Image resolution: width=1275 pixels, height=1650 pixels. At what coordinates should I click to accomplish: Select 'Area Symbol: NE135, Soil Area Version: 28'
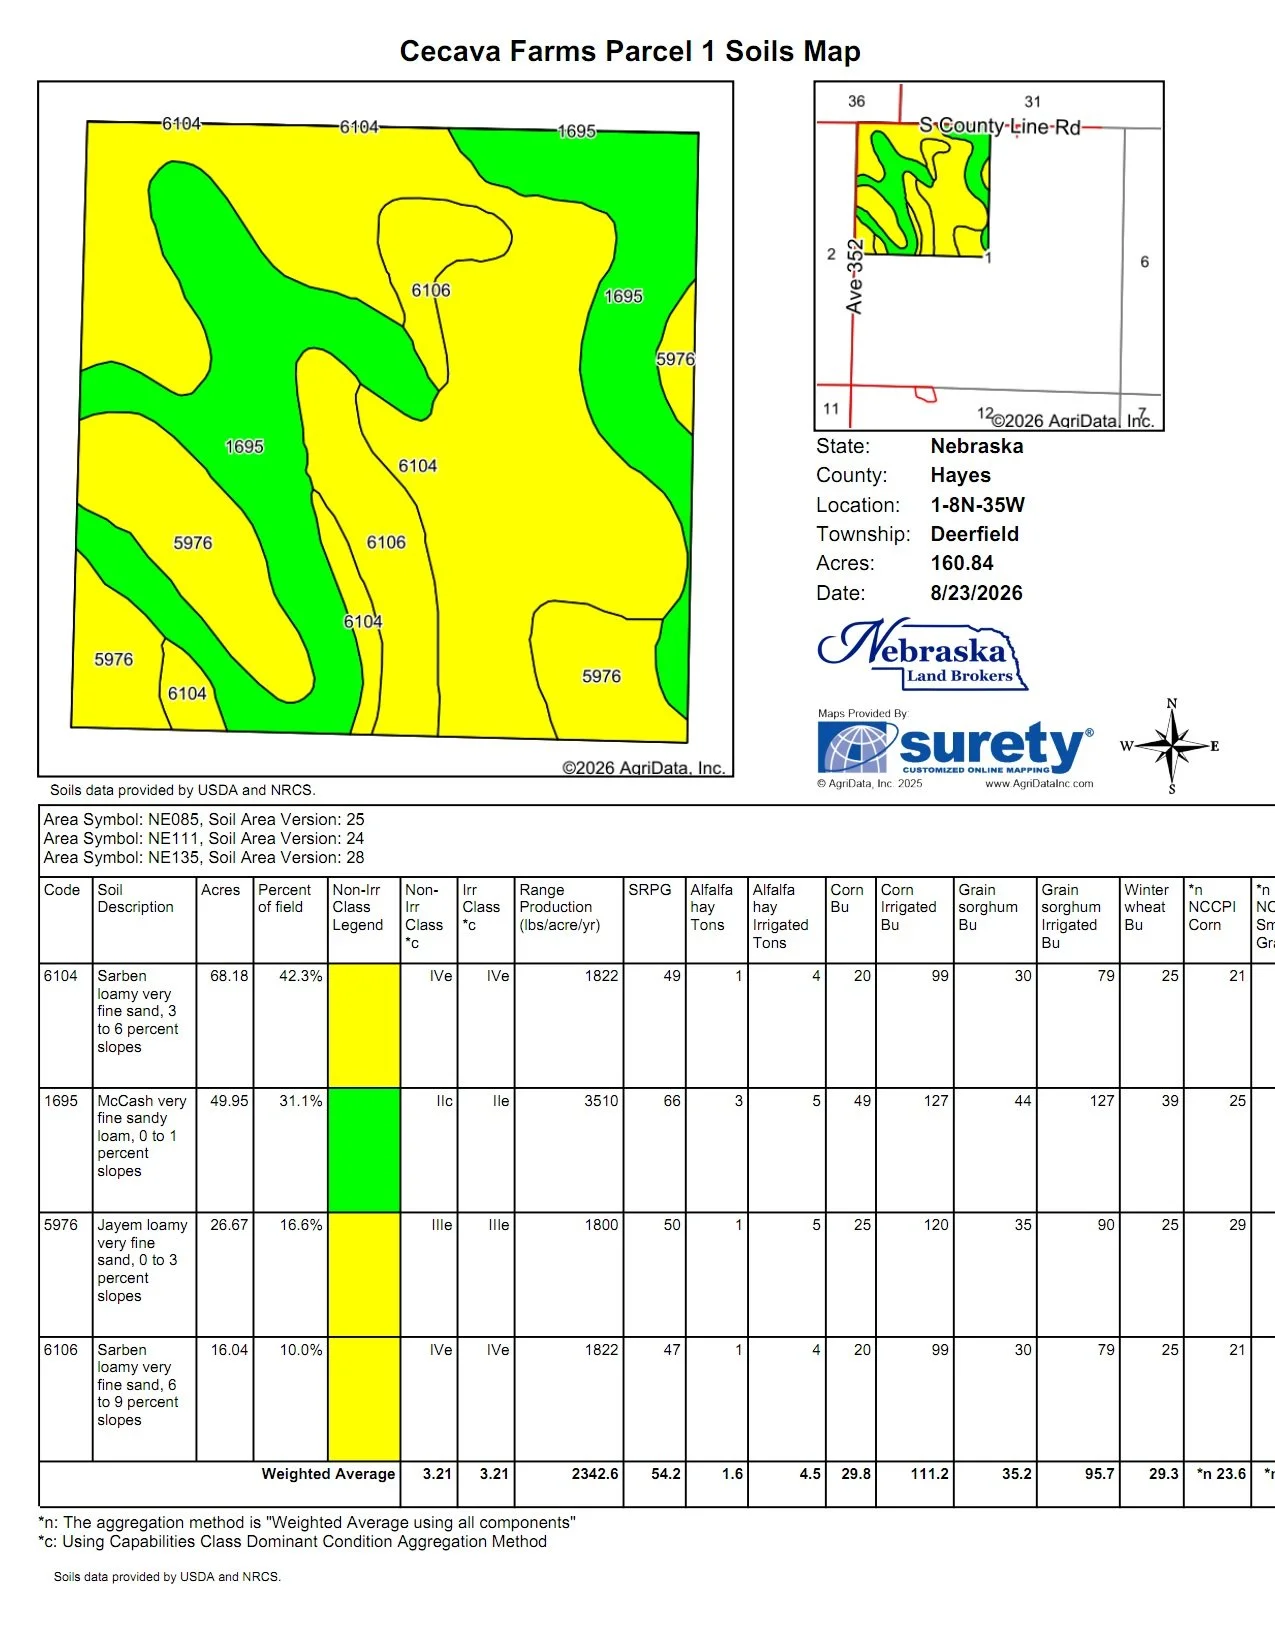[x=204, y=857]
